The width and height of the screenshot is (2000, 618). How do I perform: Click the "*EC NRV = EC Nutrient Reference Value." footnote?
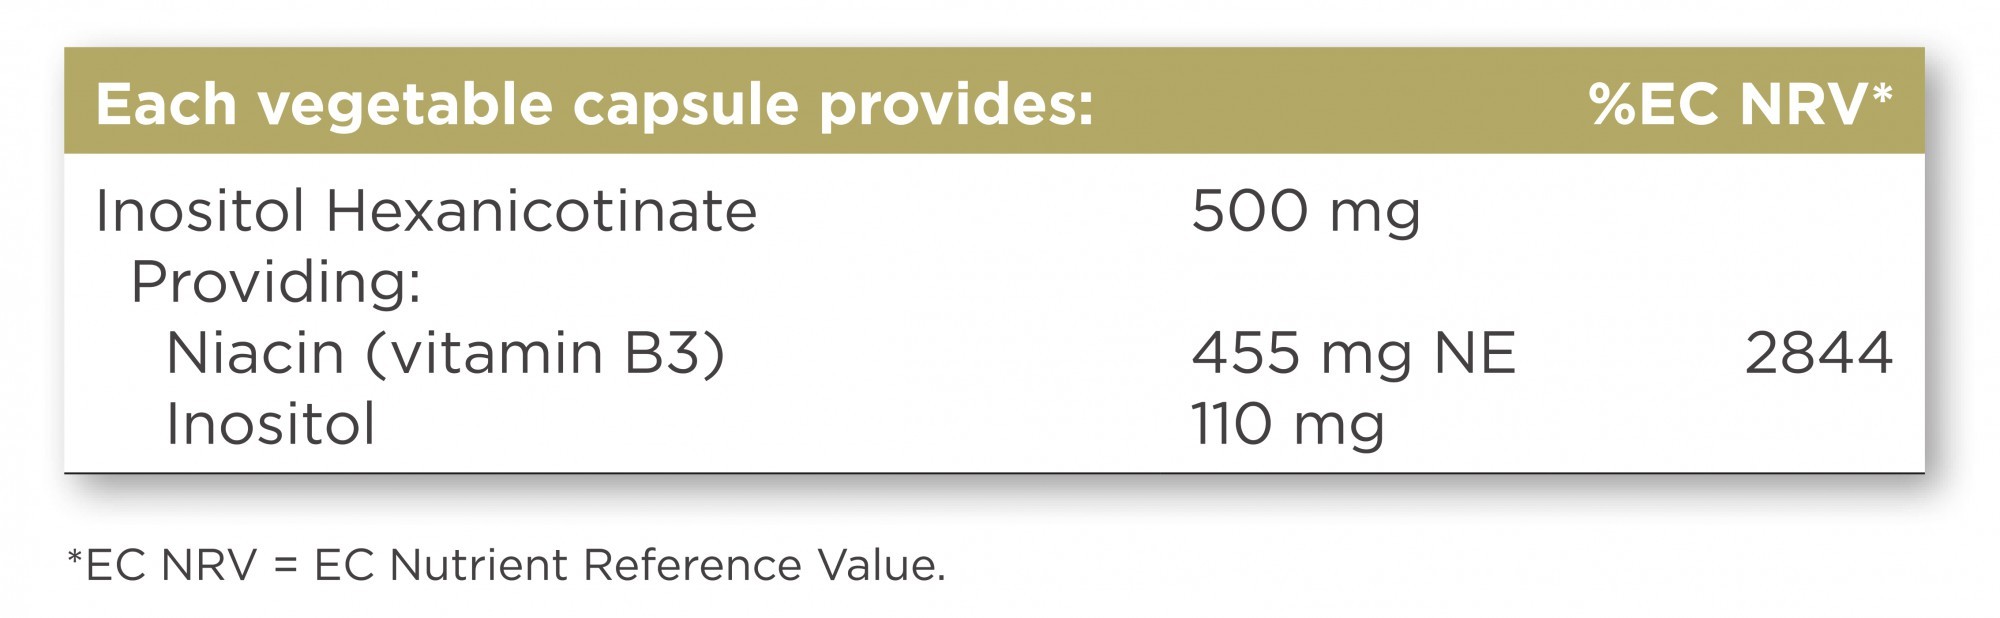tap(505, 565)
